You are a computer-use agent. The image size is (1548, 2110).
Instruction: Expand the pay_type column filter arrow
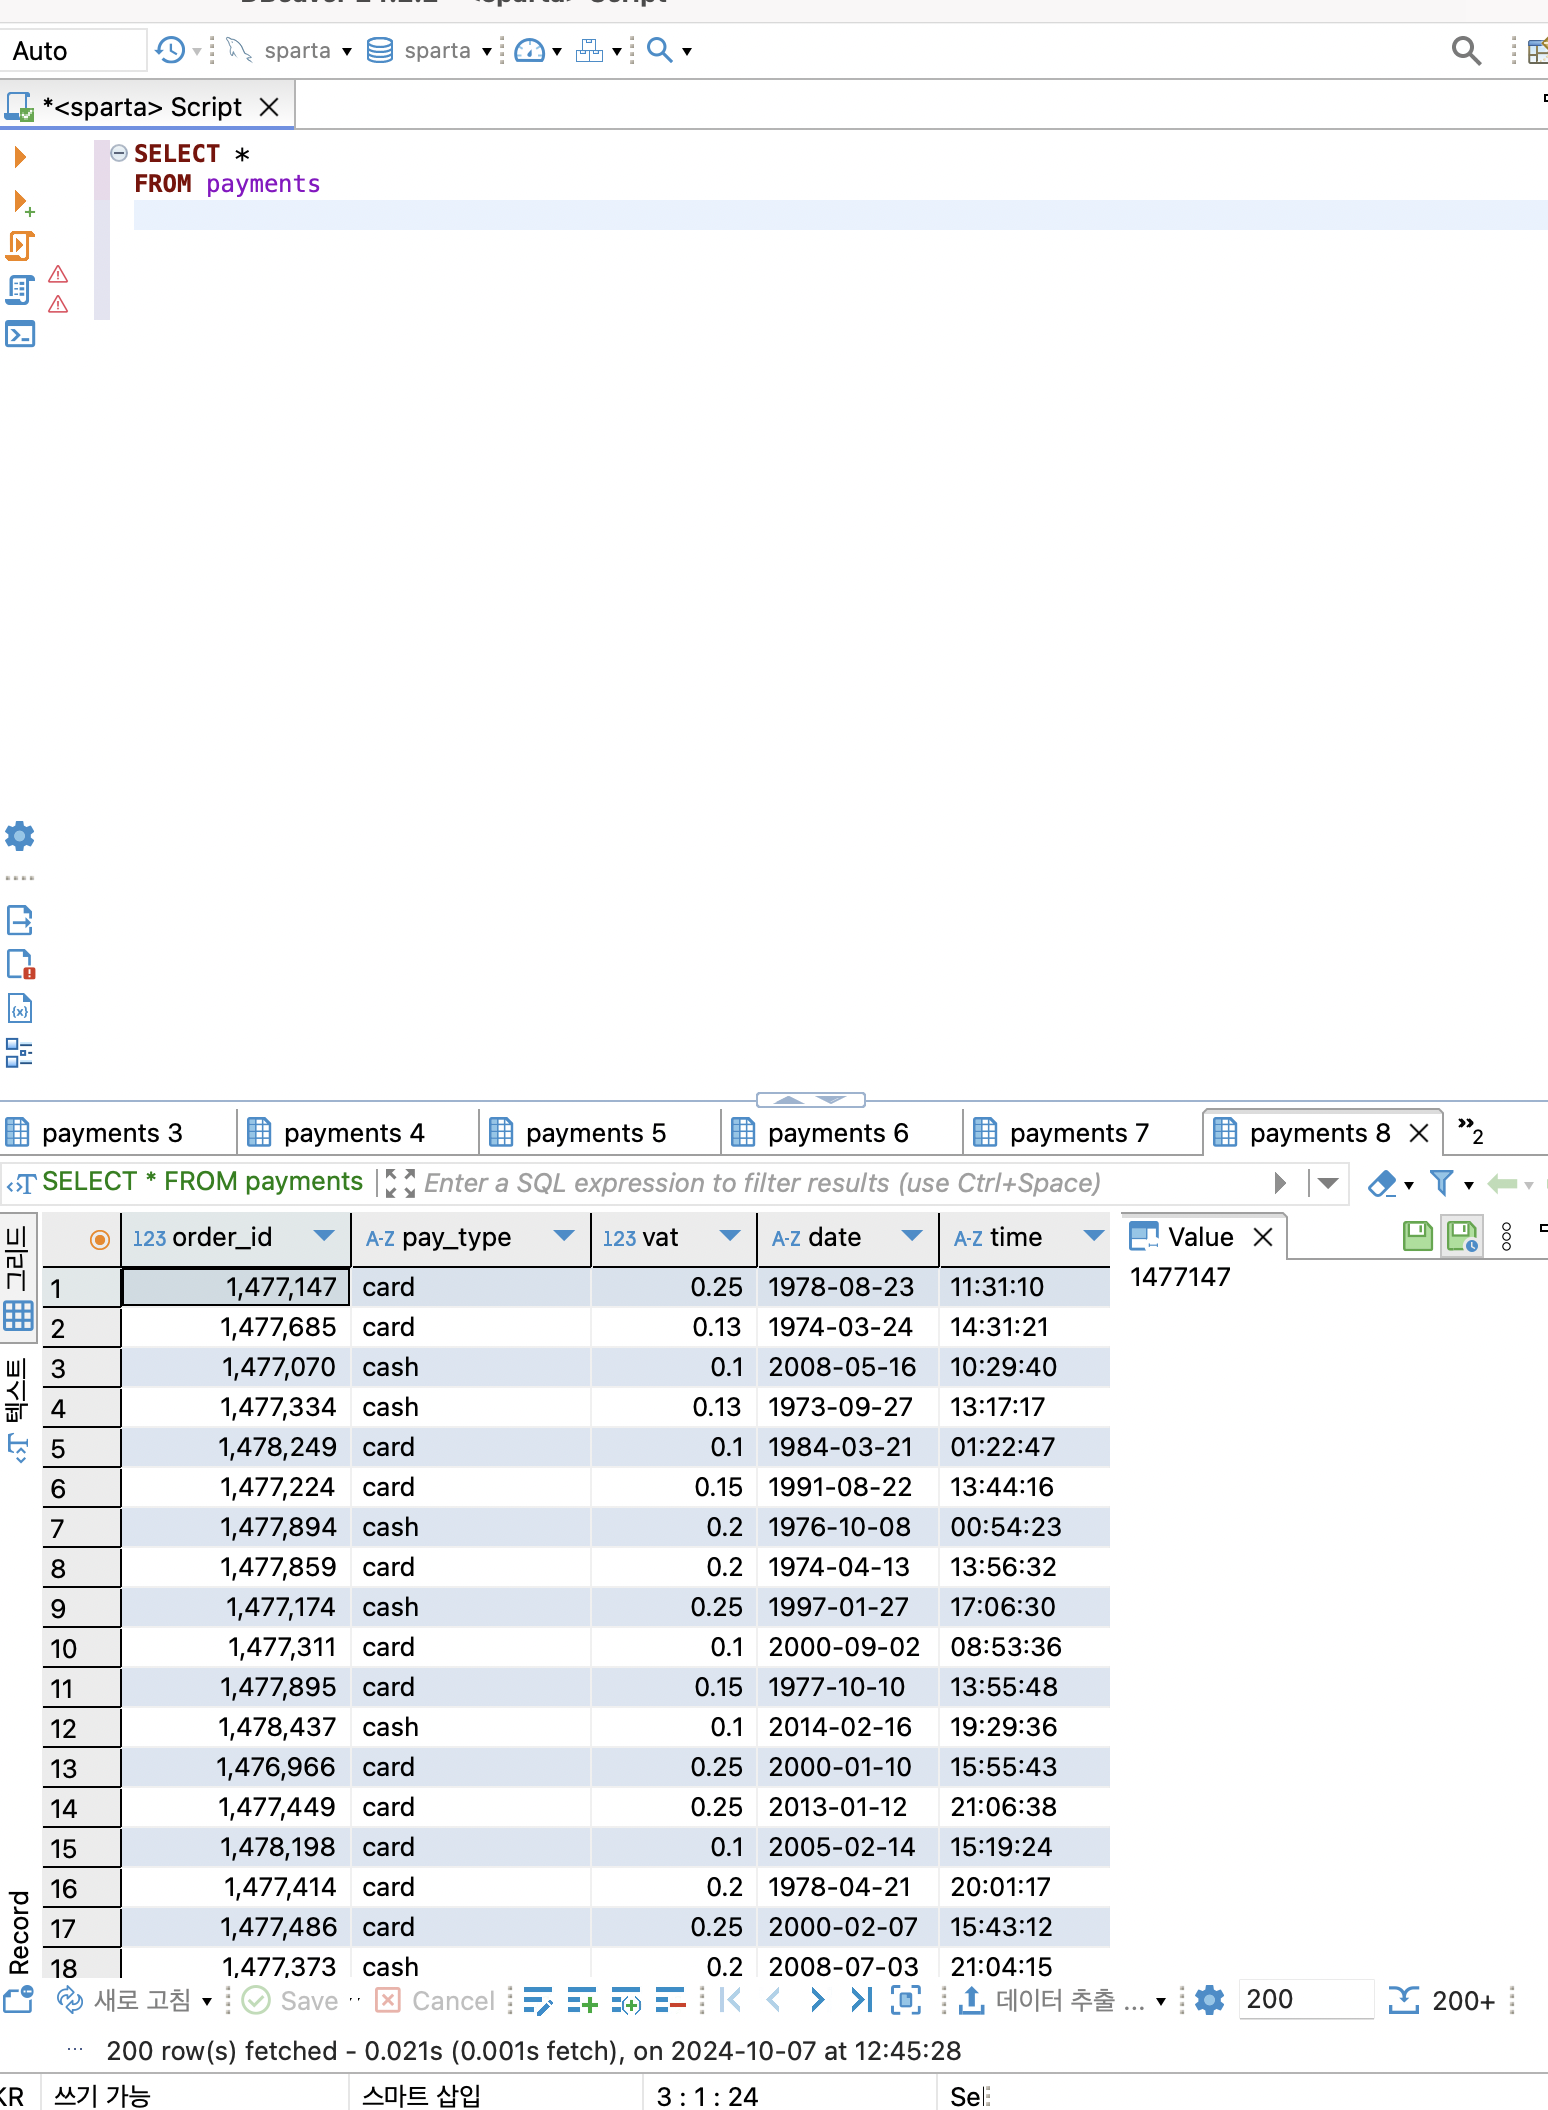pyautogui.click(x=564, y=1236)
